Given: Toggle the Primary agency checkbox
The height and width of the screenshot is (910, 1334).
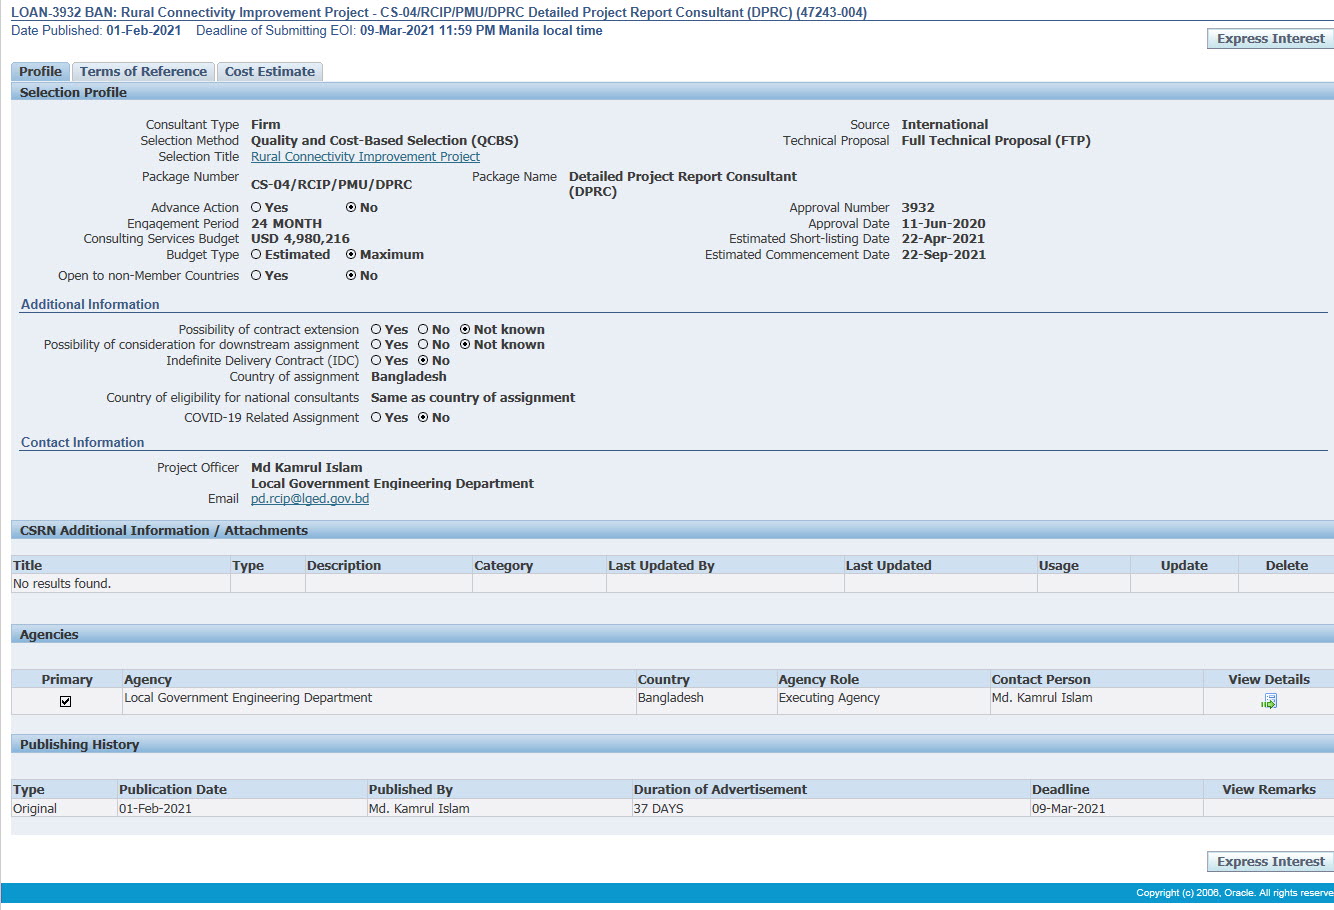Looking at the screenshot, I should coord(66,702).
